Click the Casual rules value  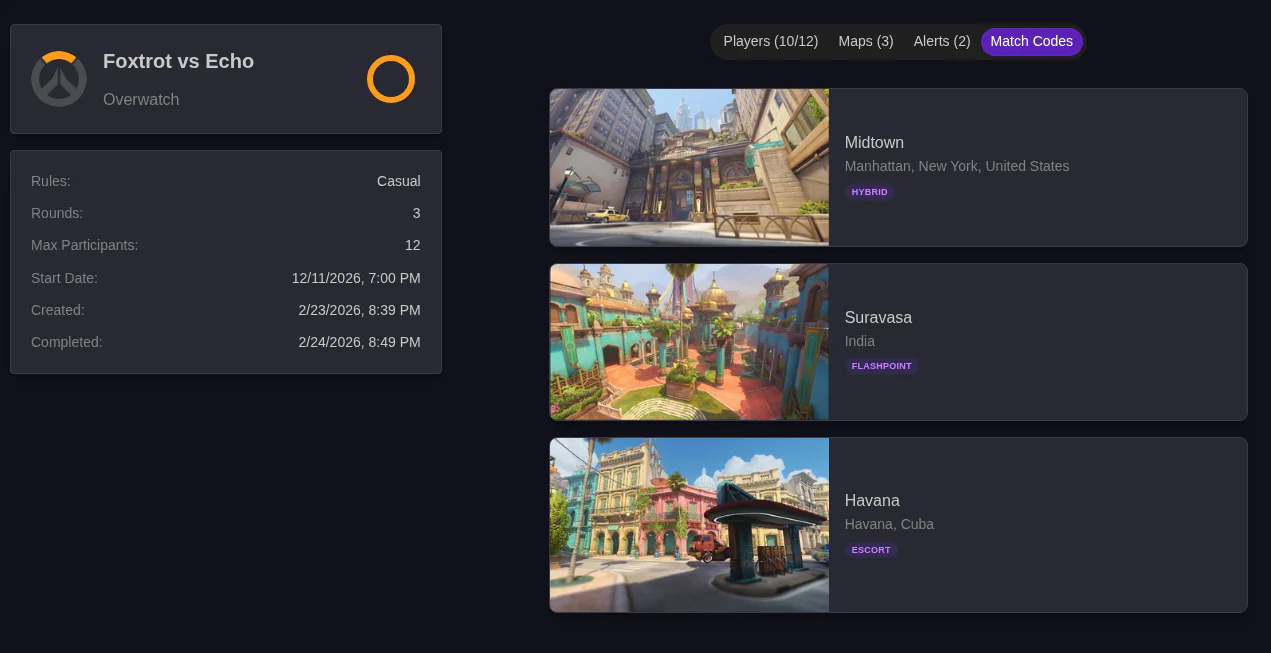(x=398, y=181)
